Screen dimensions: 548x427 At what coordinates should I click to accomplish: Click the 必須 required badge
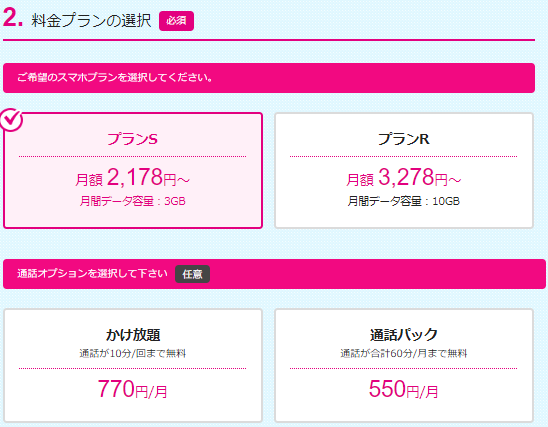[176, 21]
